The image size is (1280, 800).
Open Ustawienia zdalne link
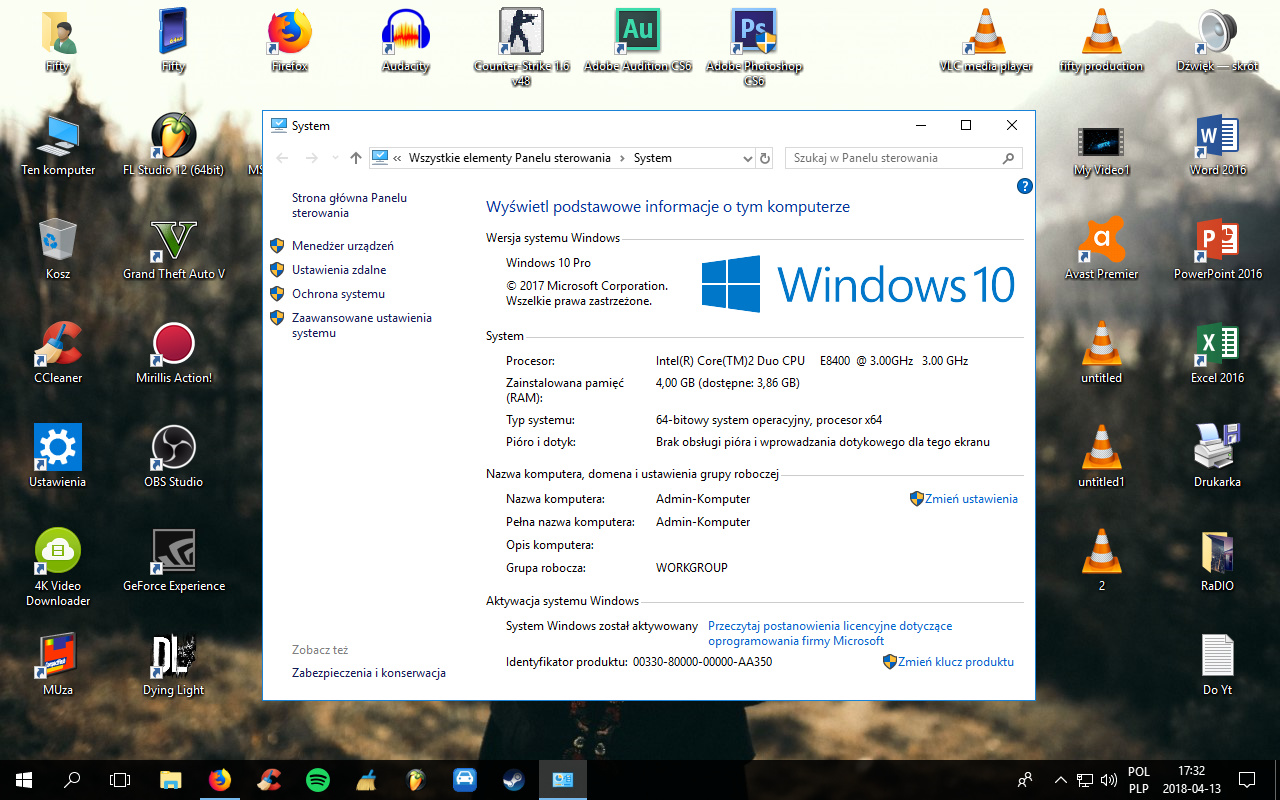(339, 270)
